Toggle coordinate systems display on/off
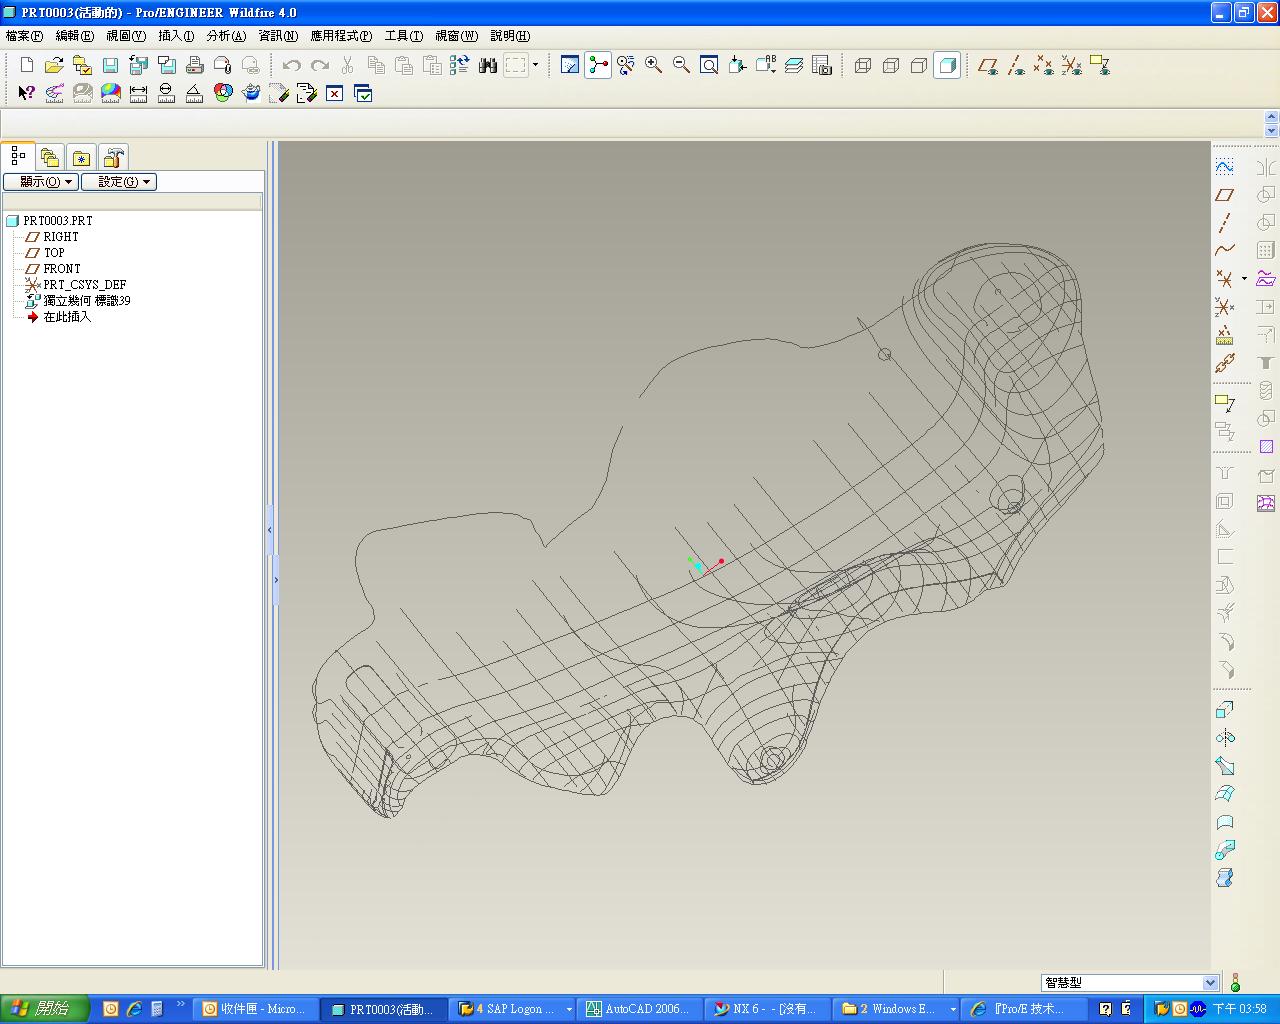The image size is (1280, 1024). [x=1072, y=66]
